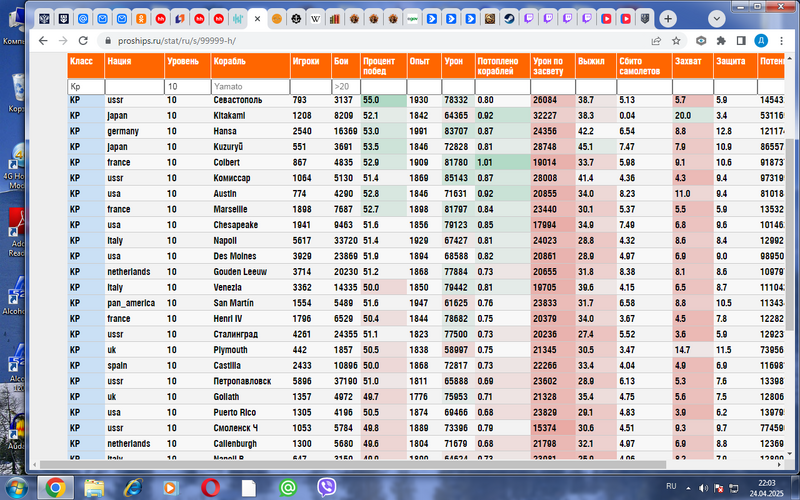
Task: Go back to the previous page
Action: coord(43,41)
